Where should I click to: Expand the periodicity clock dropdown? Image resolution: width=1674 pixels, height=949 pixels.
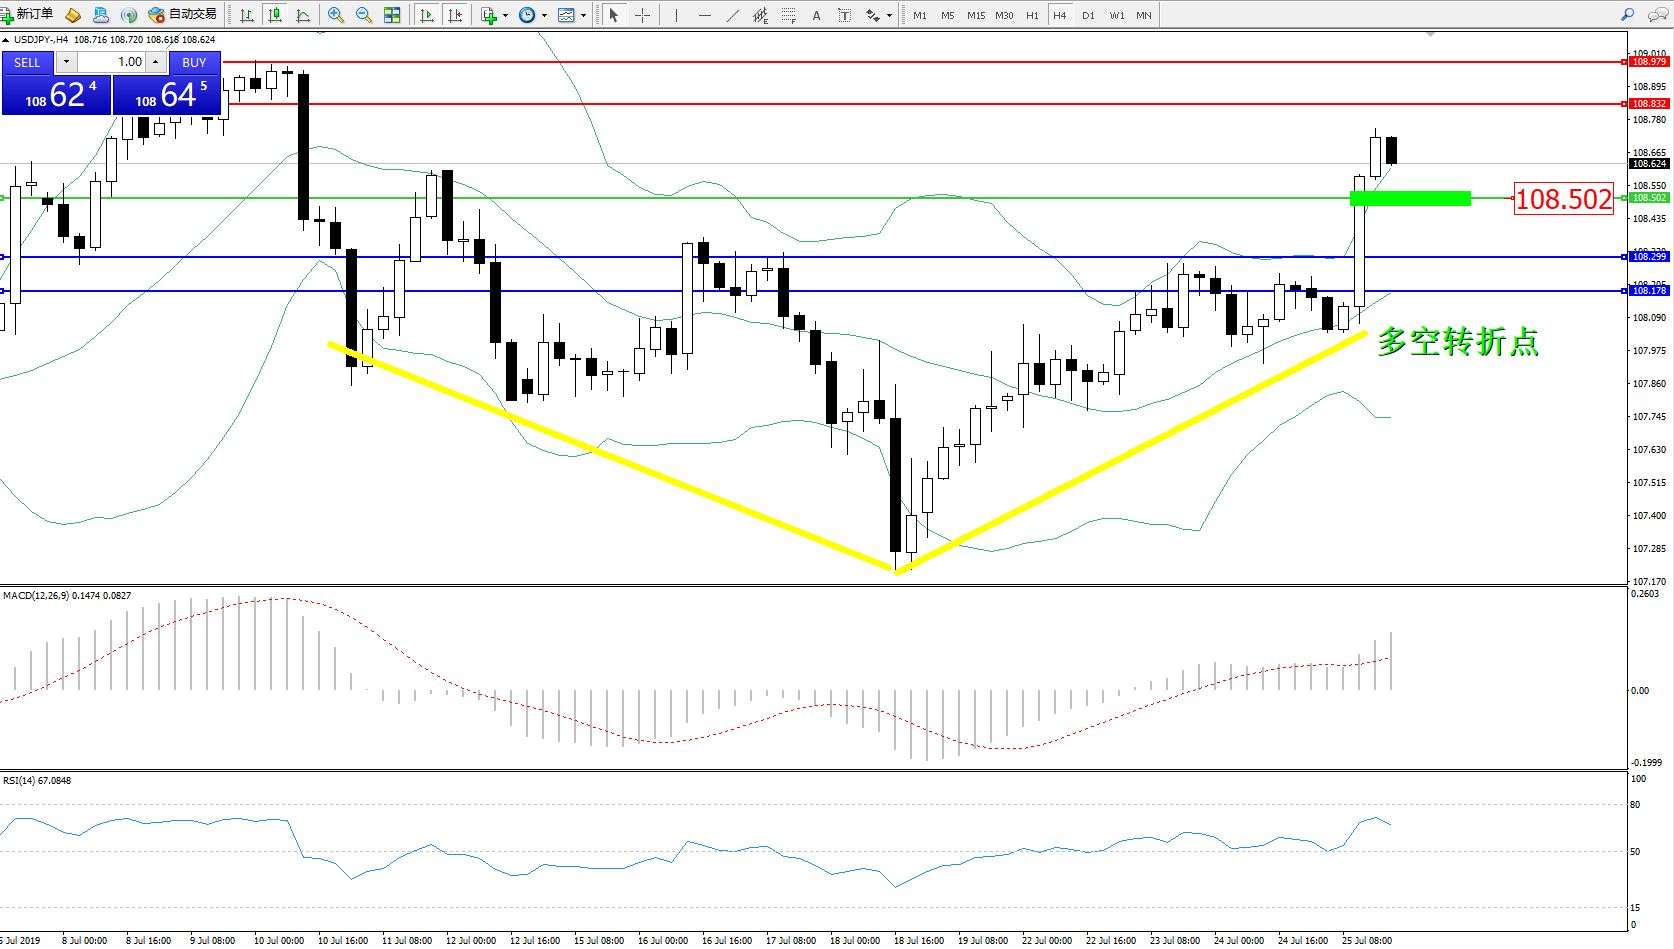(x=544, y=15)
